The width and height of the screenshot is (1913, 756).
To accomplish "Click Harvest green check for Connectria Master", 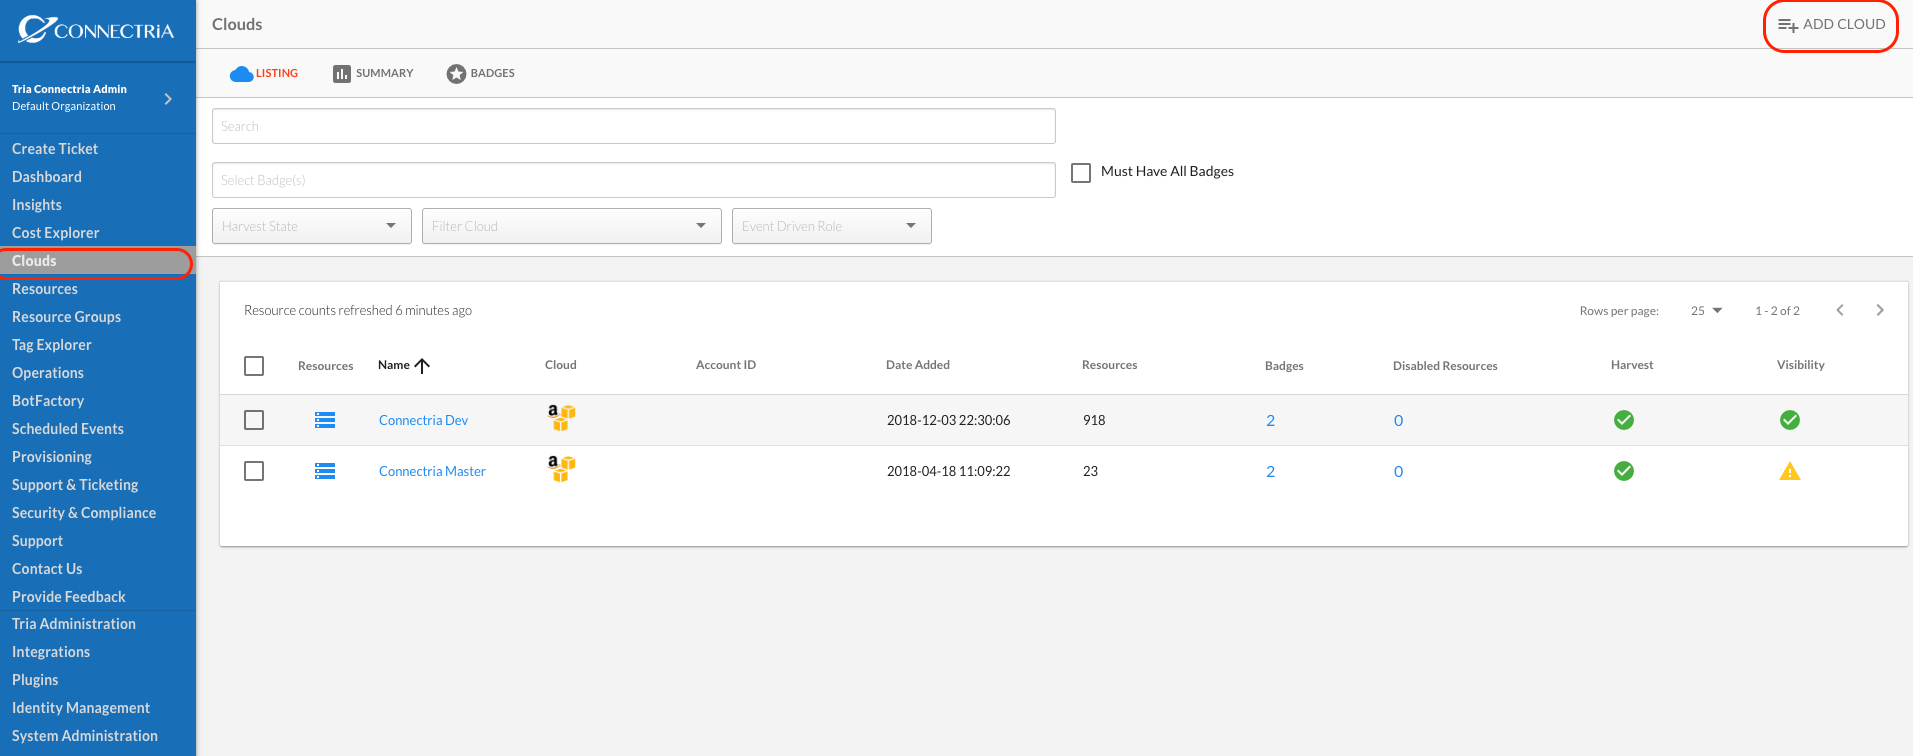I will coord(1624,471).
